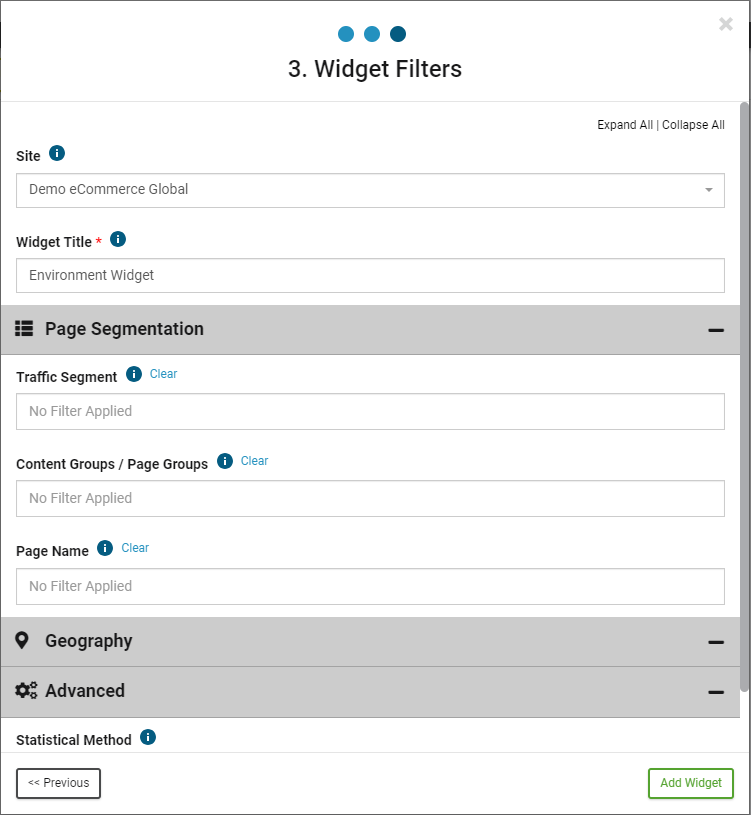Click the Geography map pin icon
This screenshot has height=815, width=751.
(x=22, y=640)
